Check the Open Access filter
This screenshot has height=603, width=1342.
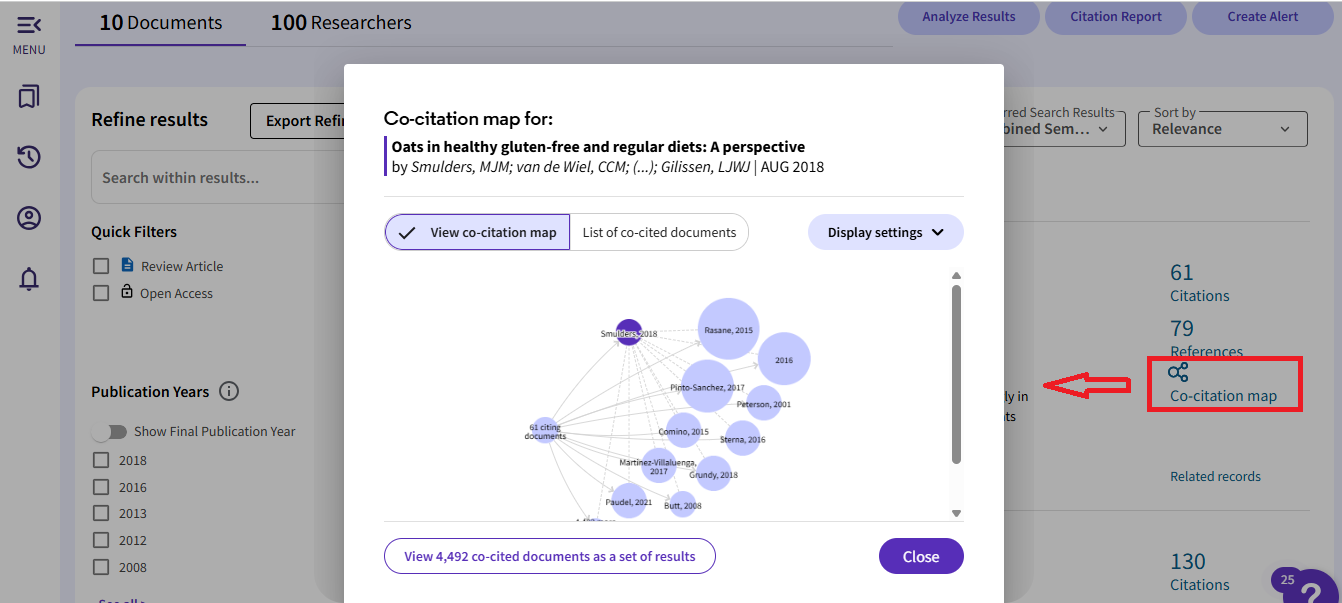click(x=101, y=293)
